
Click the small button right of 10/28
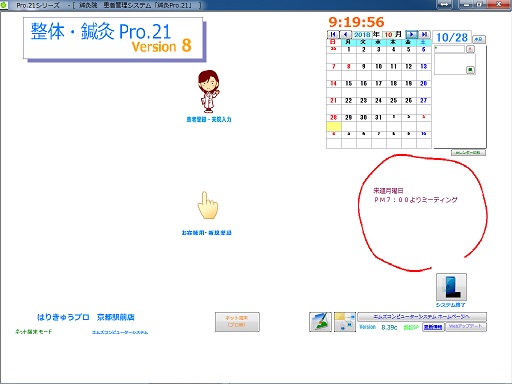[x=479, y=39]
